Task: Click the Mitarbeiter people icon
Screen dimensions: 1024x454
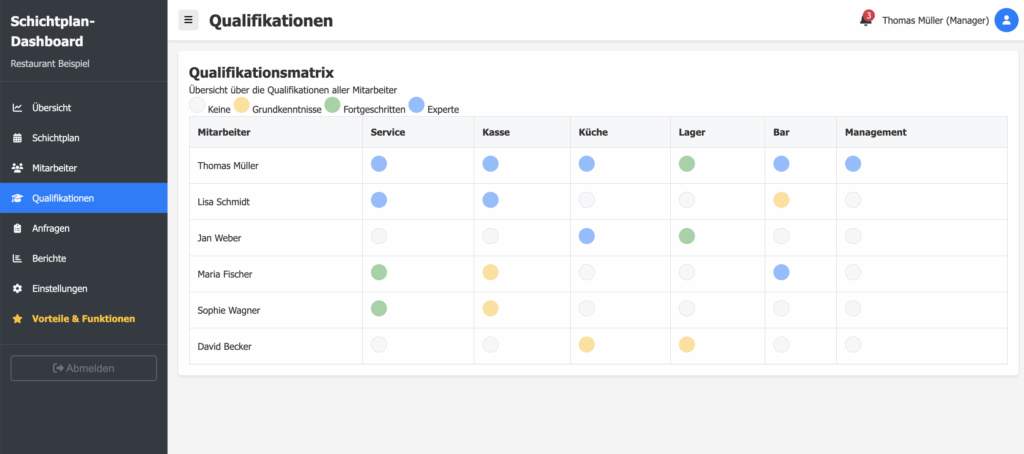Action: tap(18, 168)
